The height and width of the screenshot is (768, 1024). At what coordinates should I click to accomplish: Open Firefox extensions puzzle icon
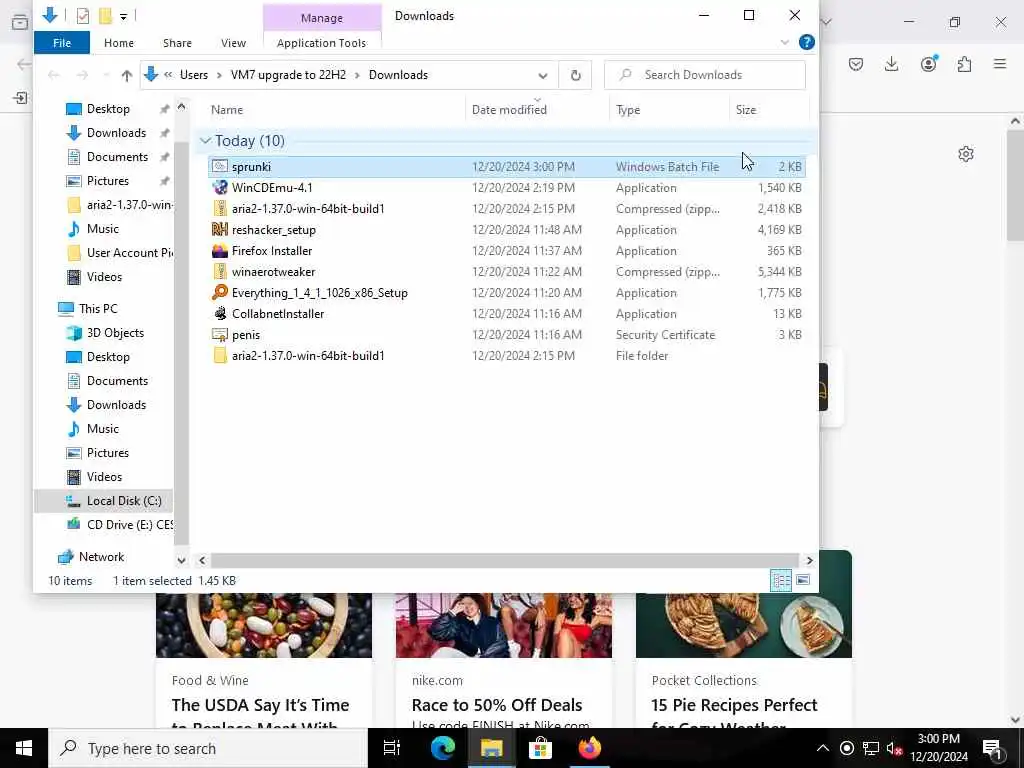point(964,64)
